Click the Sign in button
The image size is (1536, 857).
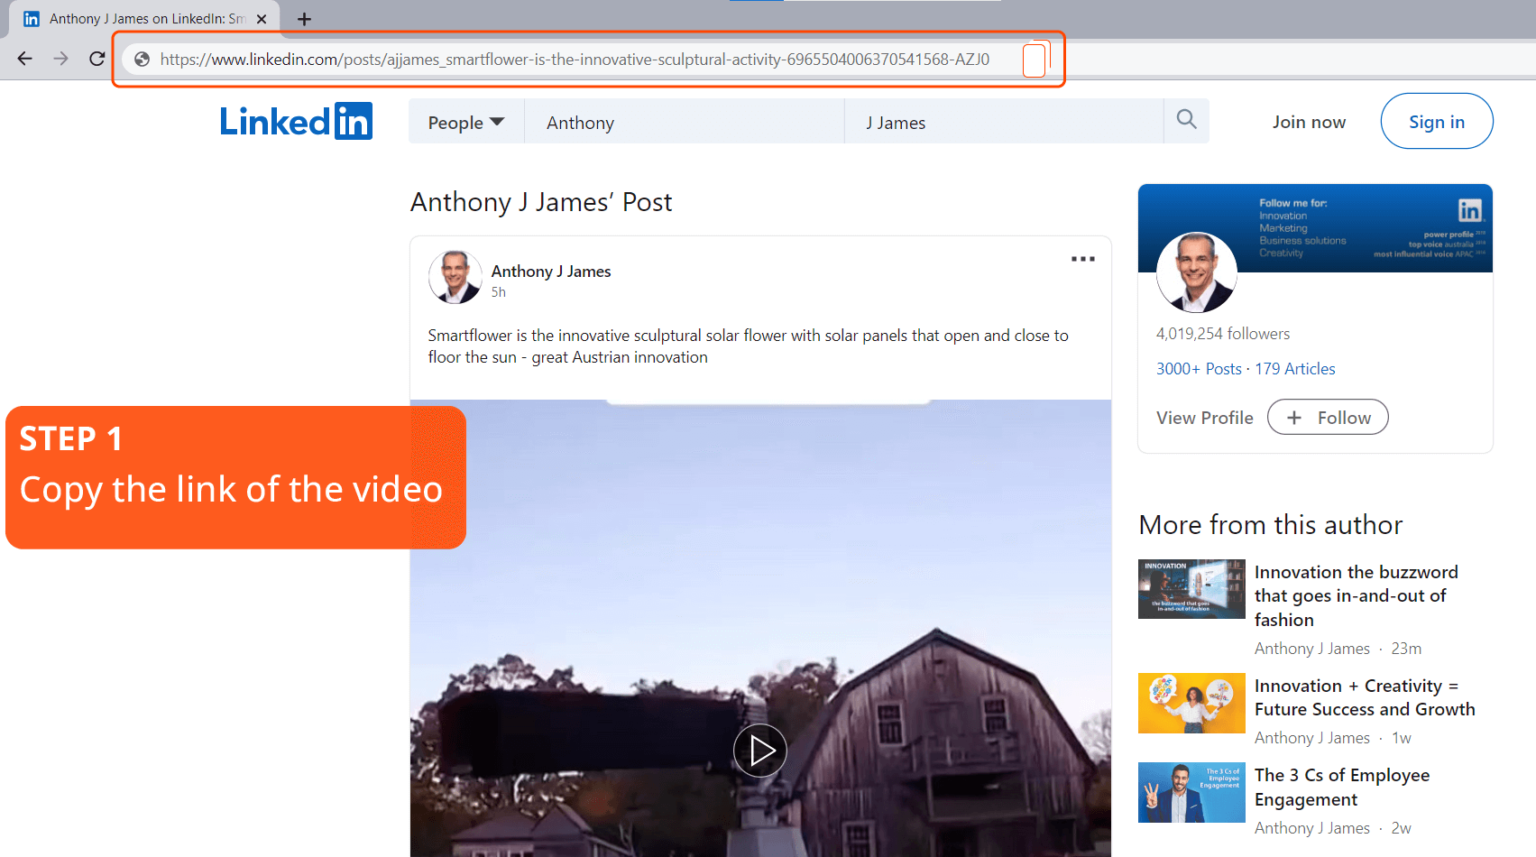[x=1436, y=121]
